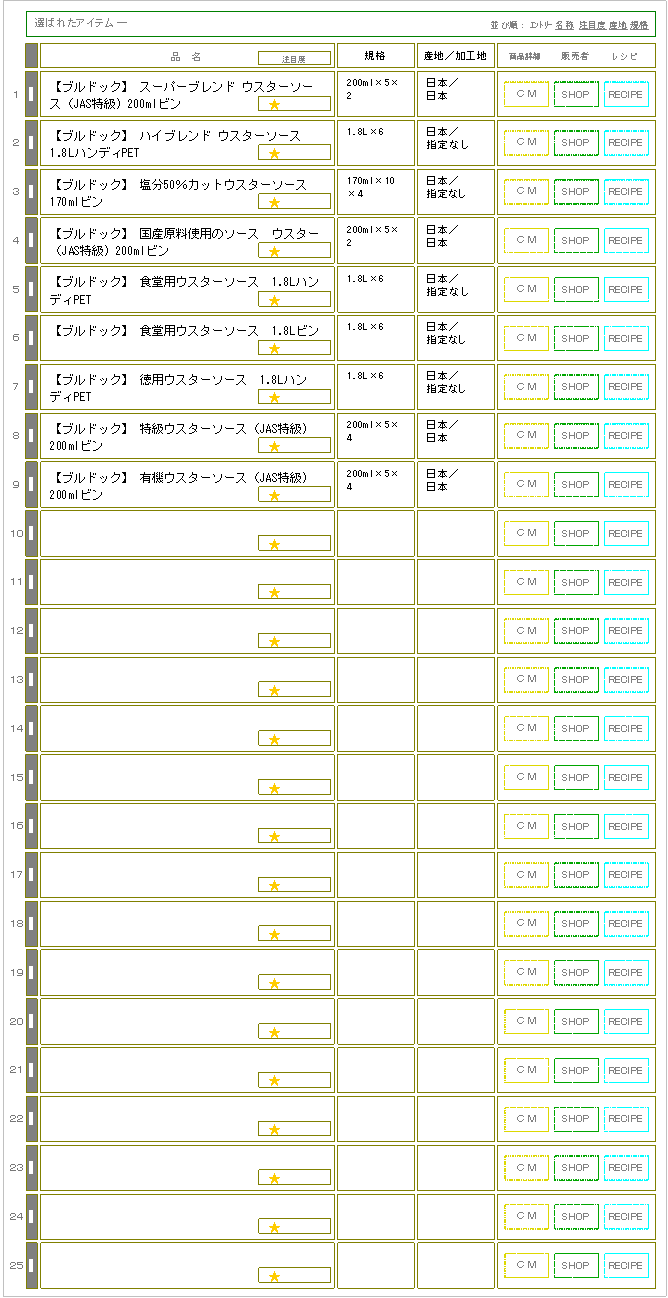The width and height of the screenshot is (668, 1298).
Task: Click star rating for 特級ウスターソース
Action: tap(274, 447)
